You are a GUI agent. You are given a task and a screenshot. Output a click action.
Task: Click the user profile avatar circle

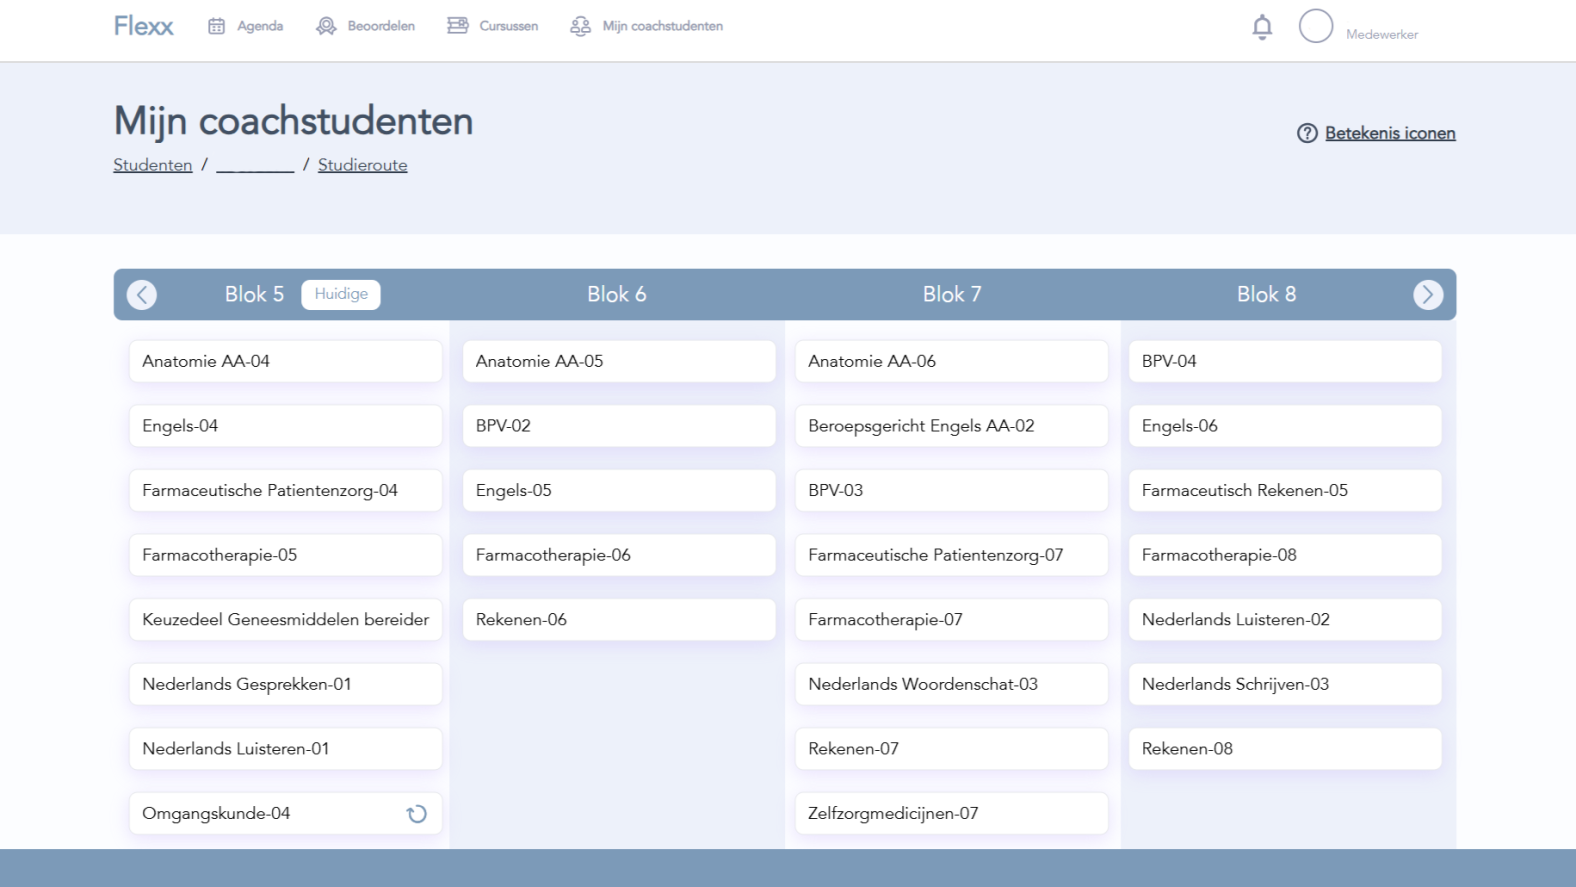coord(1316,26)
